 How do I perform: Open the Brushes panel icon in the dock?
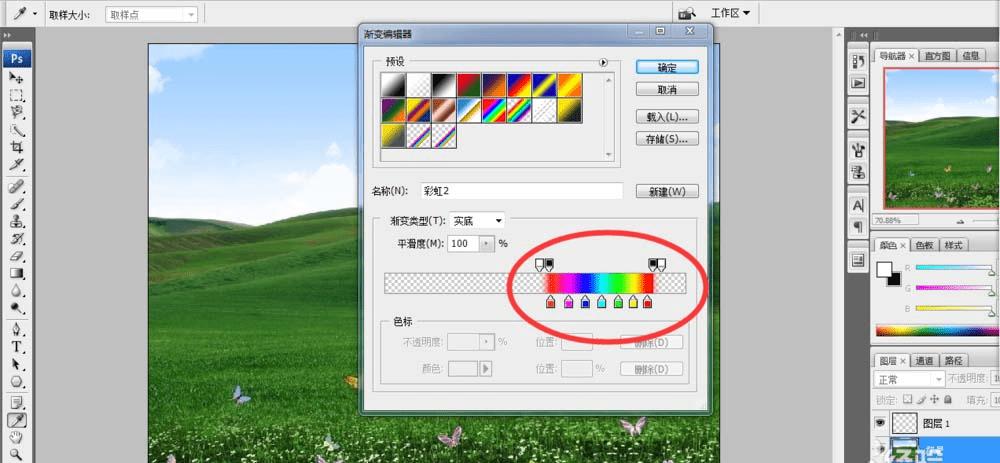858,150
